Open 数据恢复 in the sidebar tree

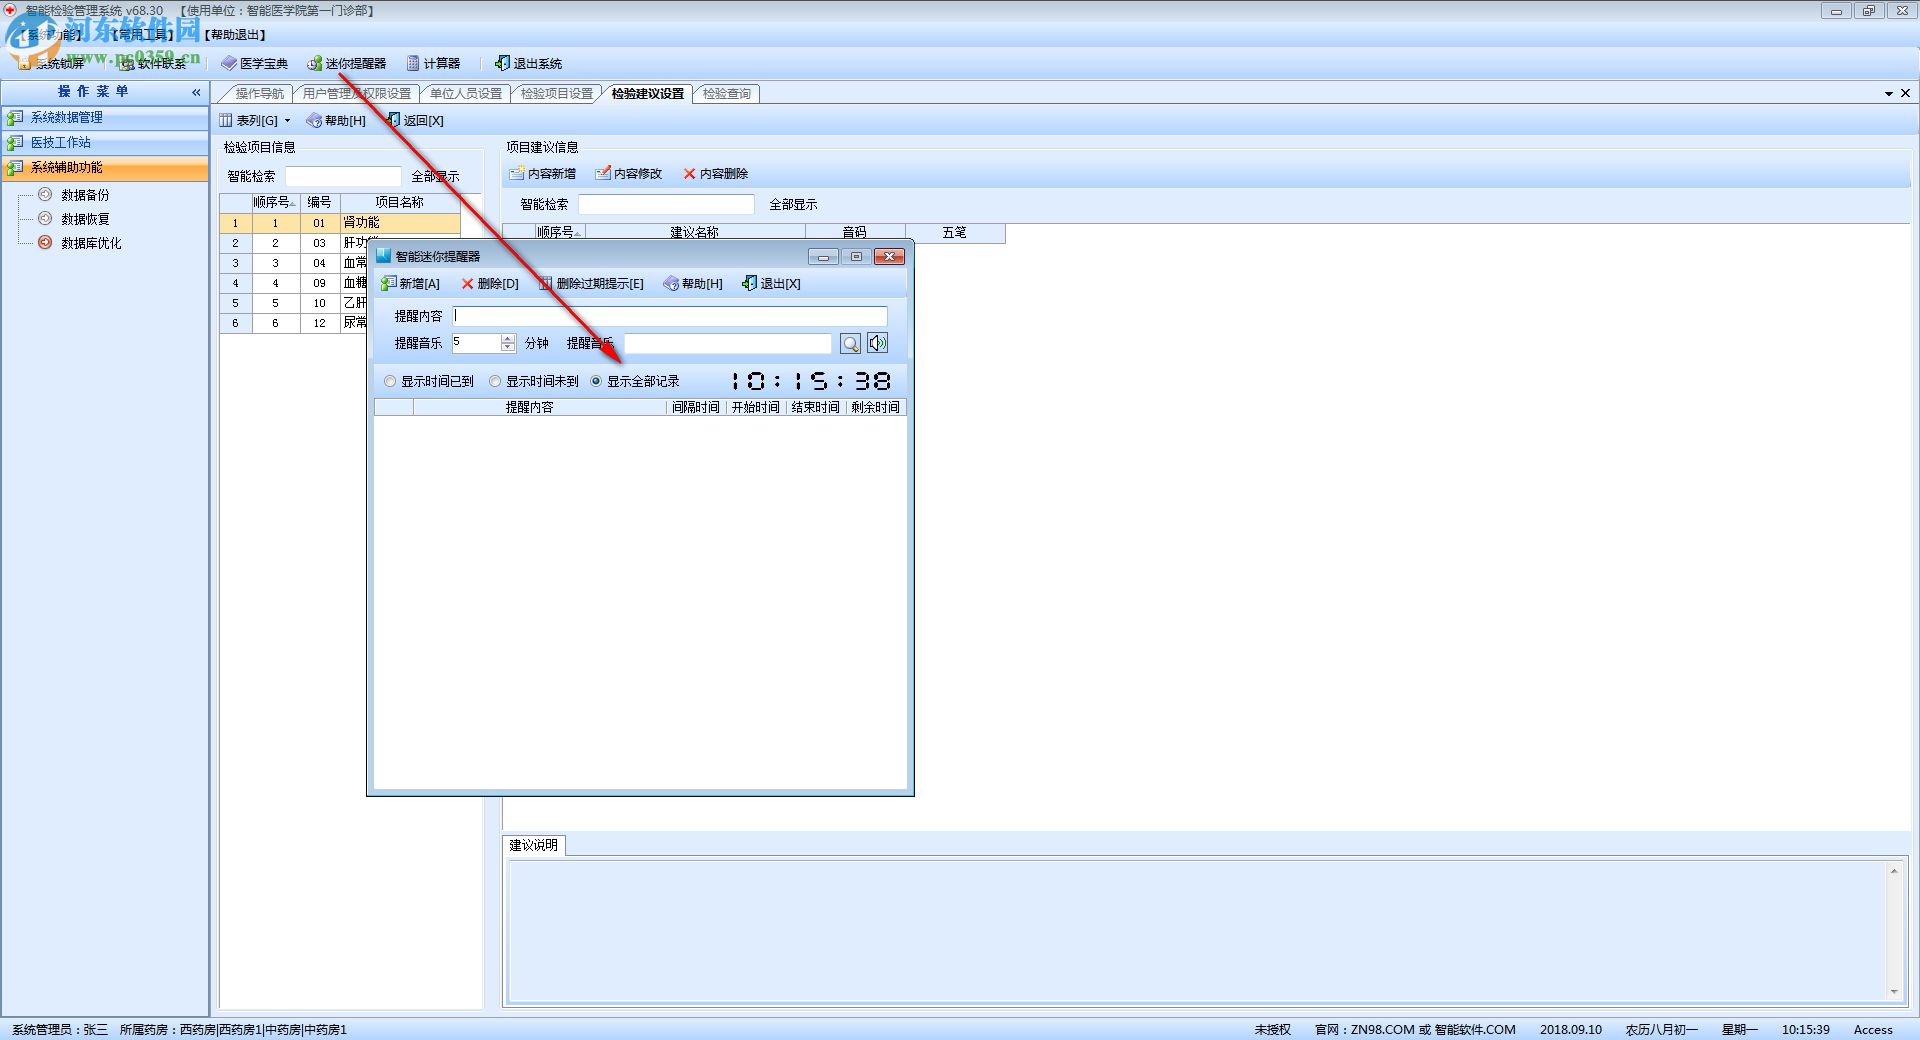pos(85,219)
